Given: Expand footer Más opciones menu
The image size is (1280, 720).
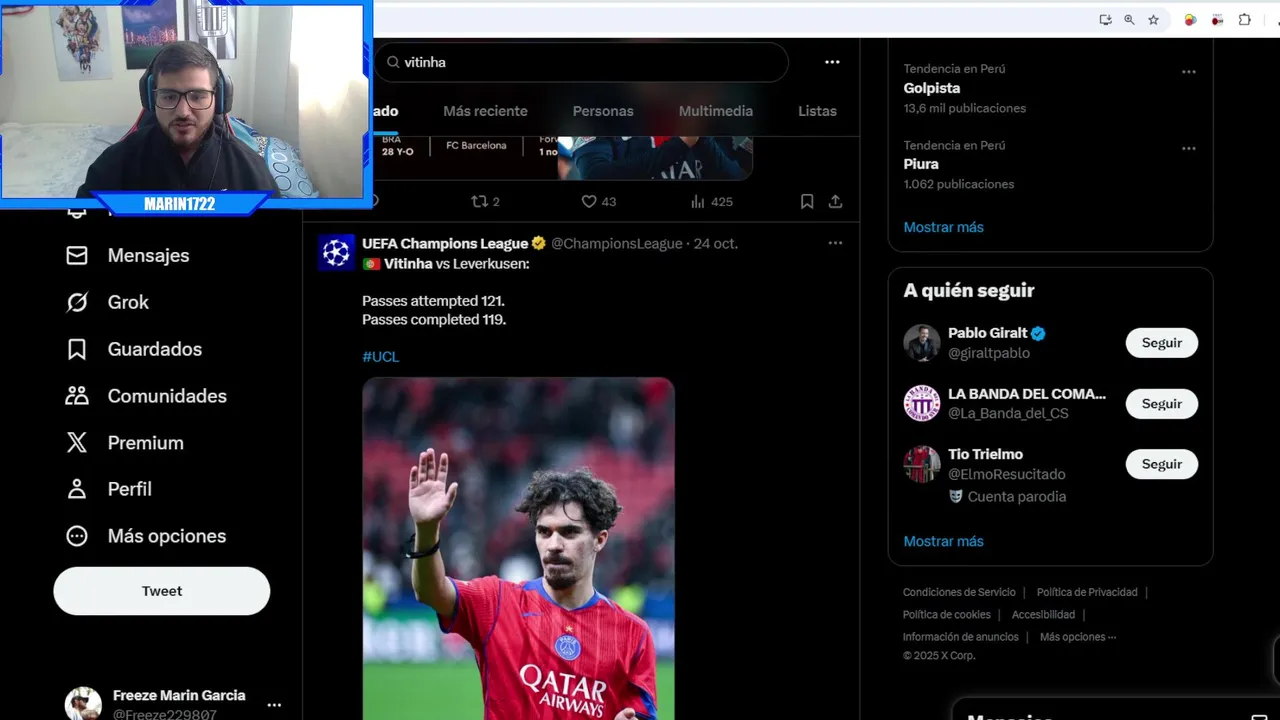Looking at the screenshot, I should tap(1078, 637).
